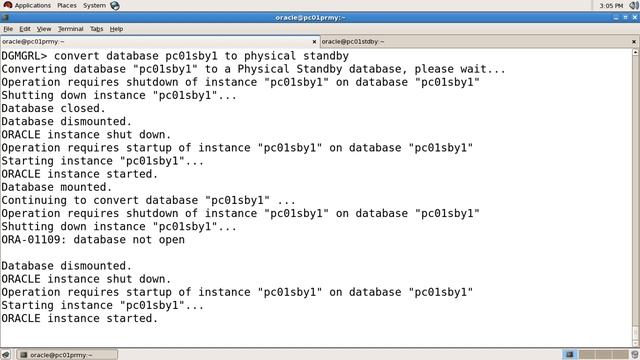Click the scrollbar up arrow
Viewport: 640px width, 360px height.
pos(636,52)
